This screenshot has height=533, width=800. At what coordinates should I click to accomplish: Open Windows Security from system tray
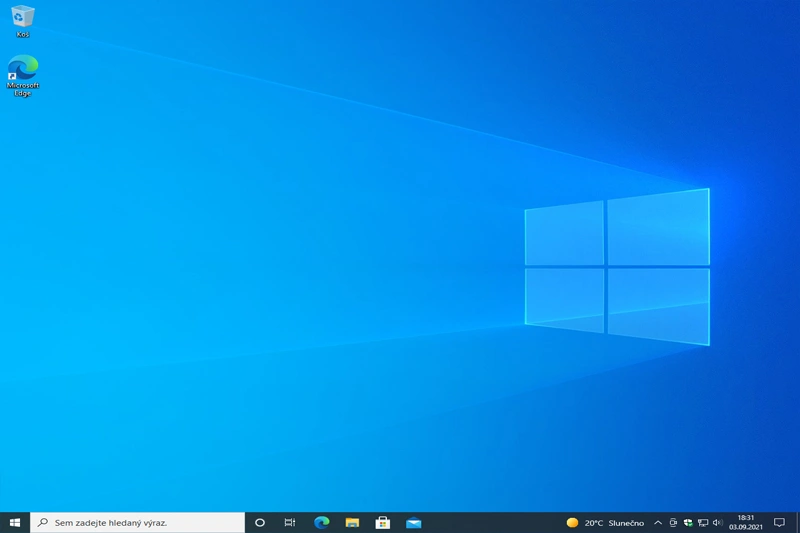(x=688, y=522)
